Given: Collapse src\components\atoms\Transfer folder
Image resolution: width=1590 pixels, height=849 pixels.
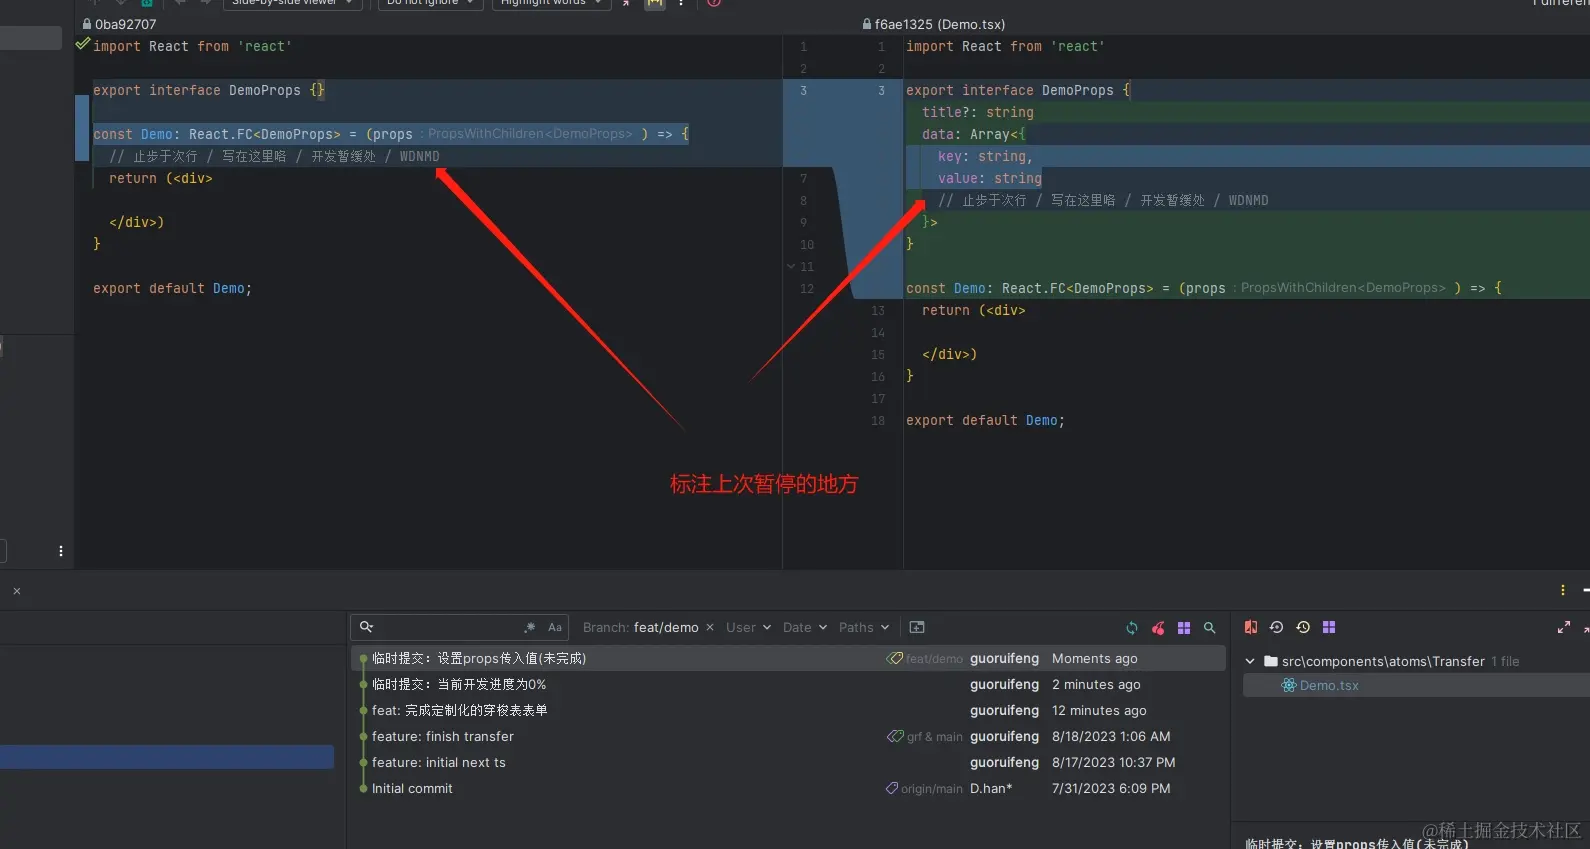Looking at the screenshot, I should pos(1250,661).
